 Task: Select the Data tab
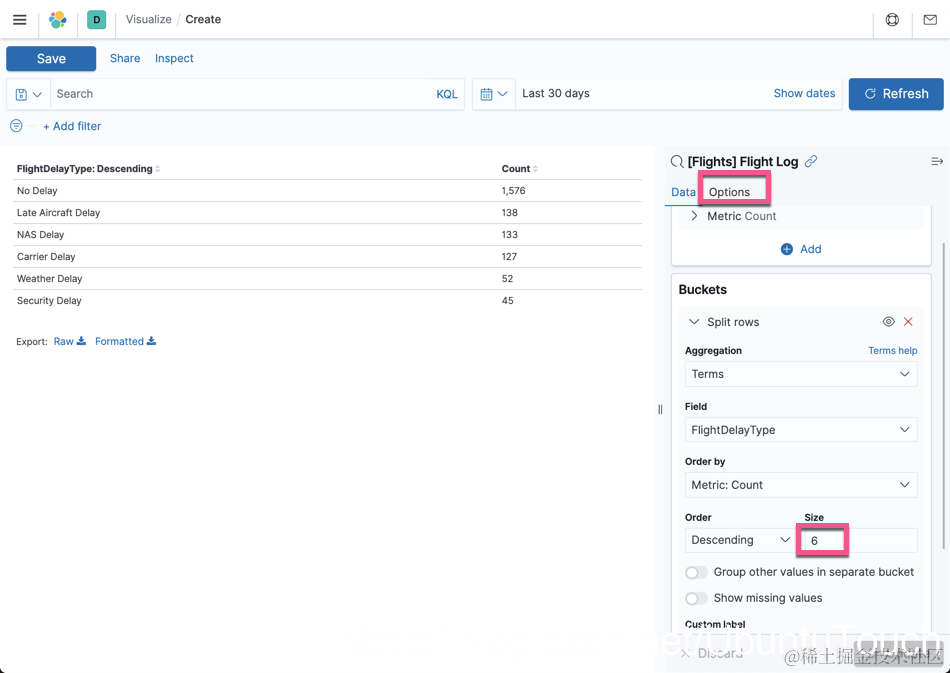pos(683,192)
